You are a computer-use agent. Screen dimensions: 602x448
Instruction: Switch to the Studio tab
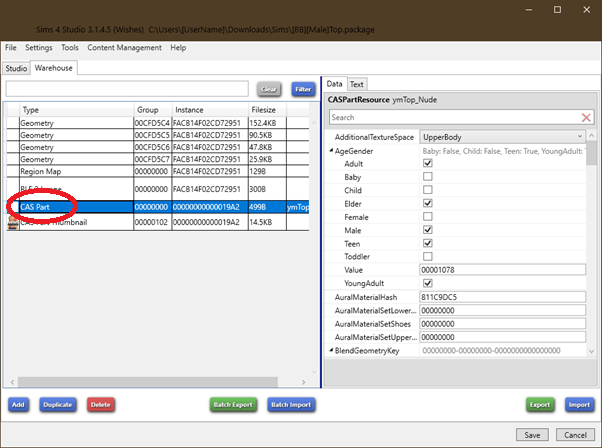coord(16,68)
